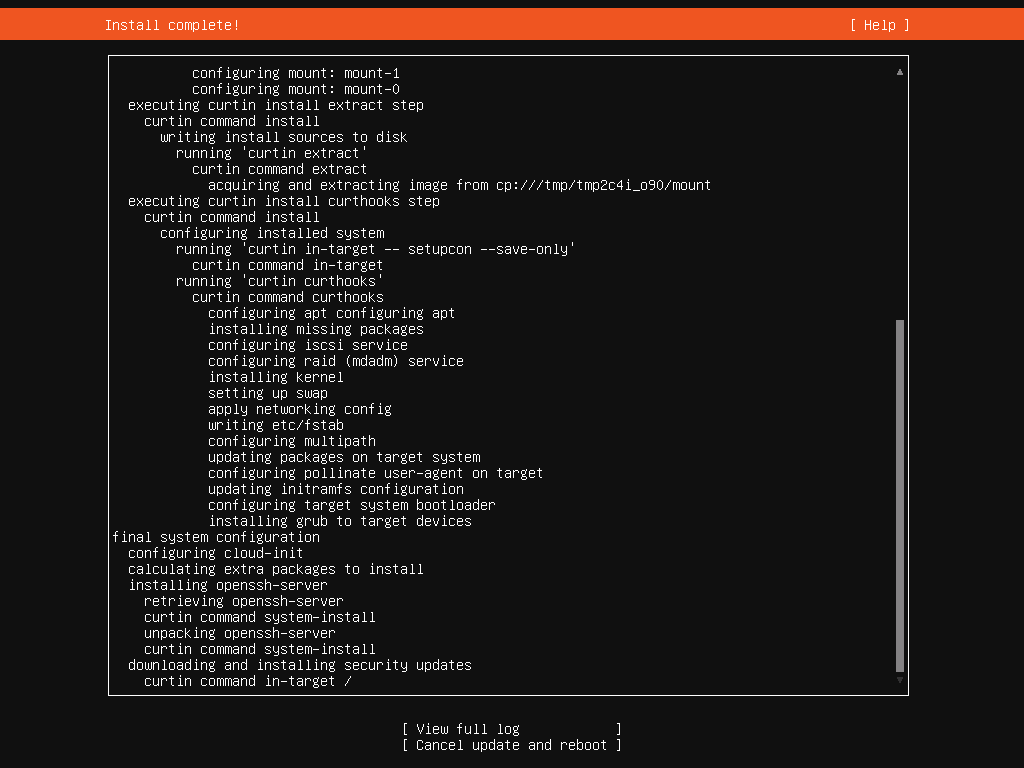Click 'updating initramfs configuration' log line
The image size is (1024, 768).
tap(336, 489)
